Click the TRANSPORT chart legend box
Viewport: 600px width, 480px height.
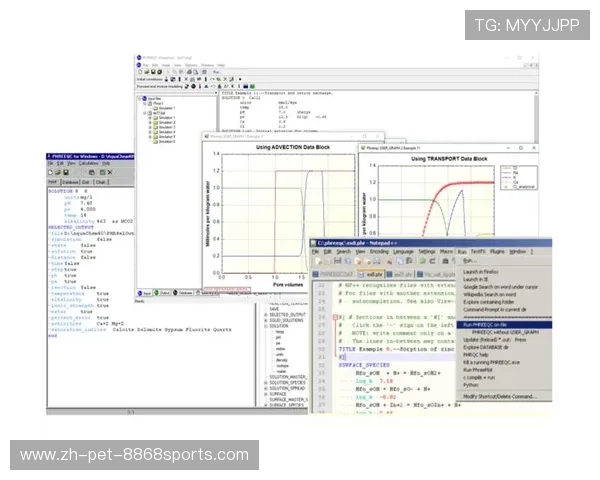point(518,178)
